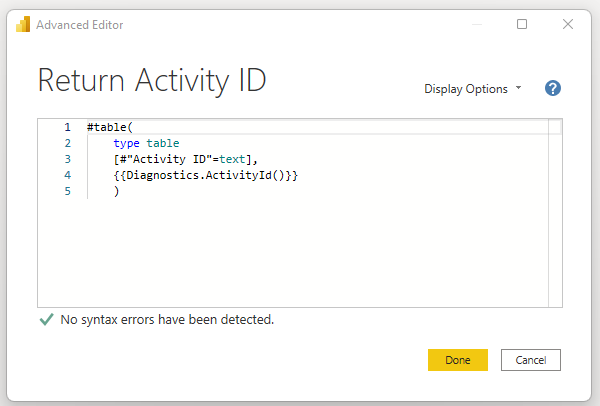Maximize the Advanced Editor window
600x406 pixels.
(x=522, y=24)
